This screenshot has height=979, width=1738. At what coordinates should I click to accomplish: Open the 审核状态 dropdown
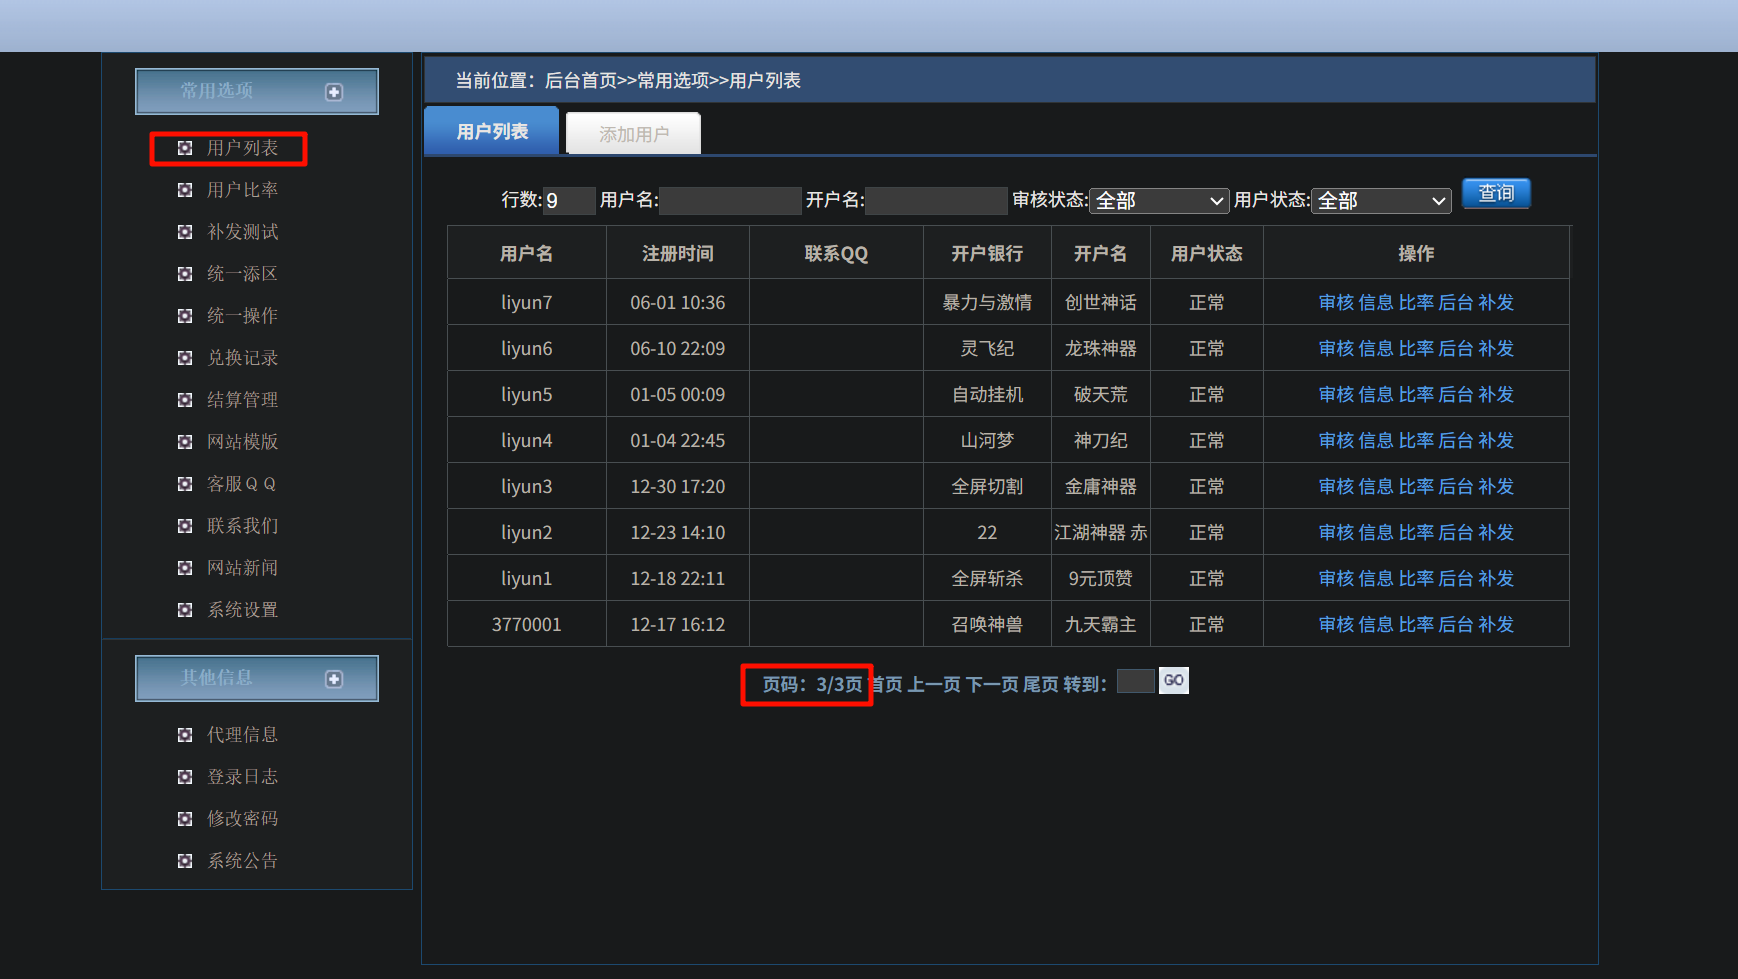pyautogui.click(x=1158, y=201)
